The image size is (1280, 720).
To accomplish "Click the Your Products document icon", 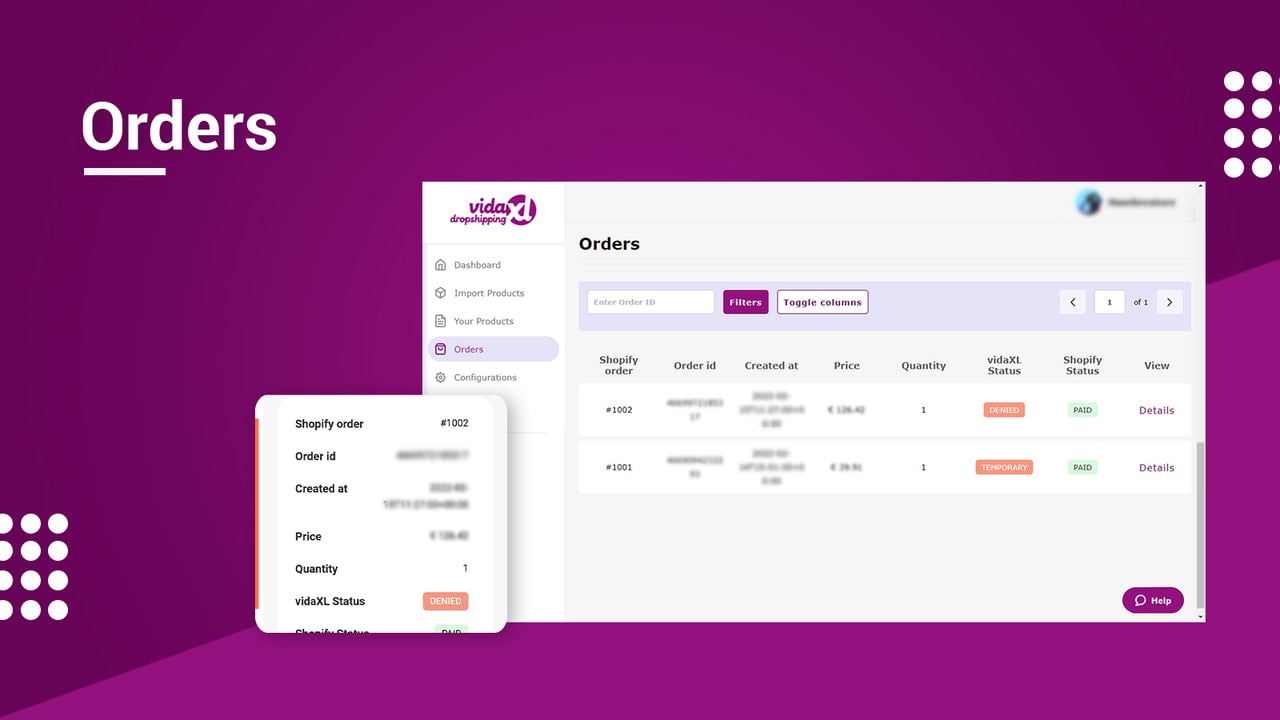I will tap(441, 321).
